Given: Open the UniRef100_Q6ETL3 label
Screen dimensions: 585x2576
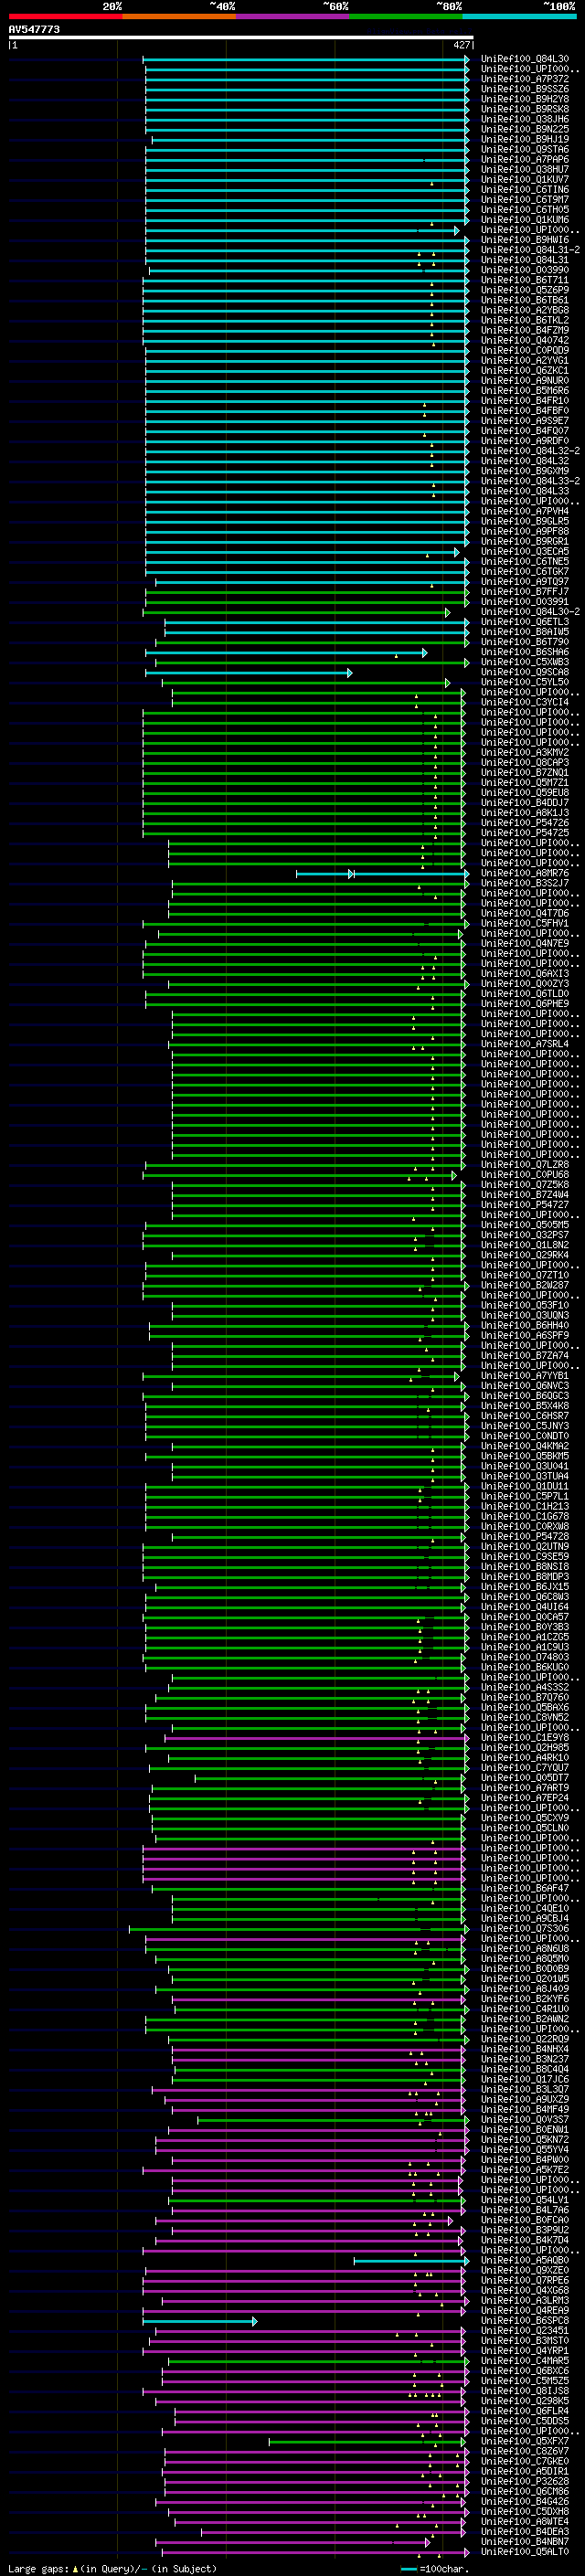Looking at the screenshot, I should click(x=525, y=622).
